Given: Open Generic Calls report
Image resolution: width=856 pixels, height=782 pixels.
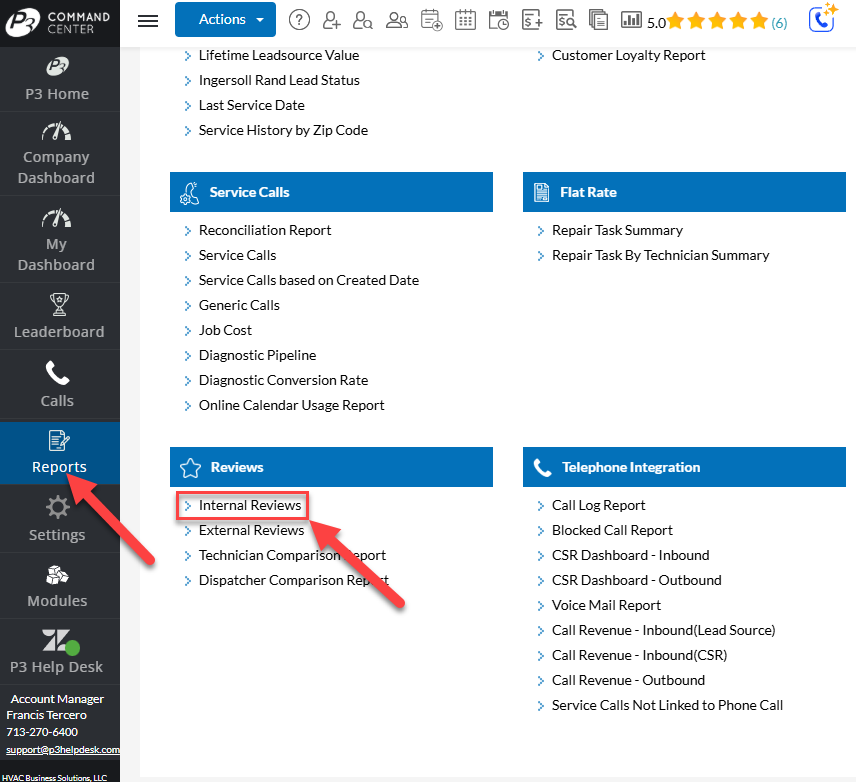Looking at the screenshot, I should pos(239,306).
